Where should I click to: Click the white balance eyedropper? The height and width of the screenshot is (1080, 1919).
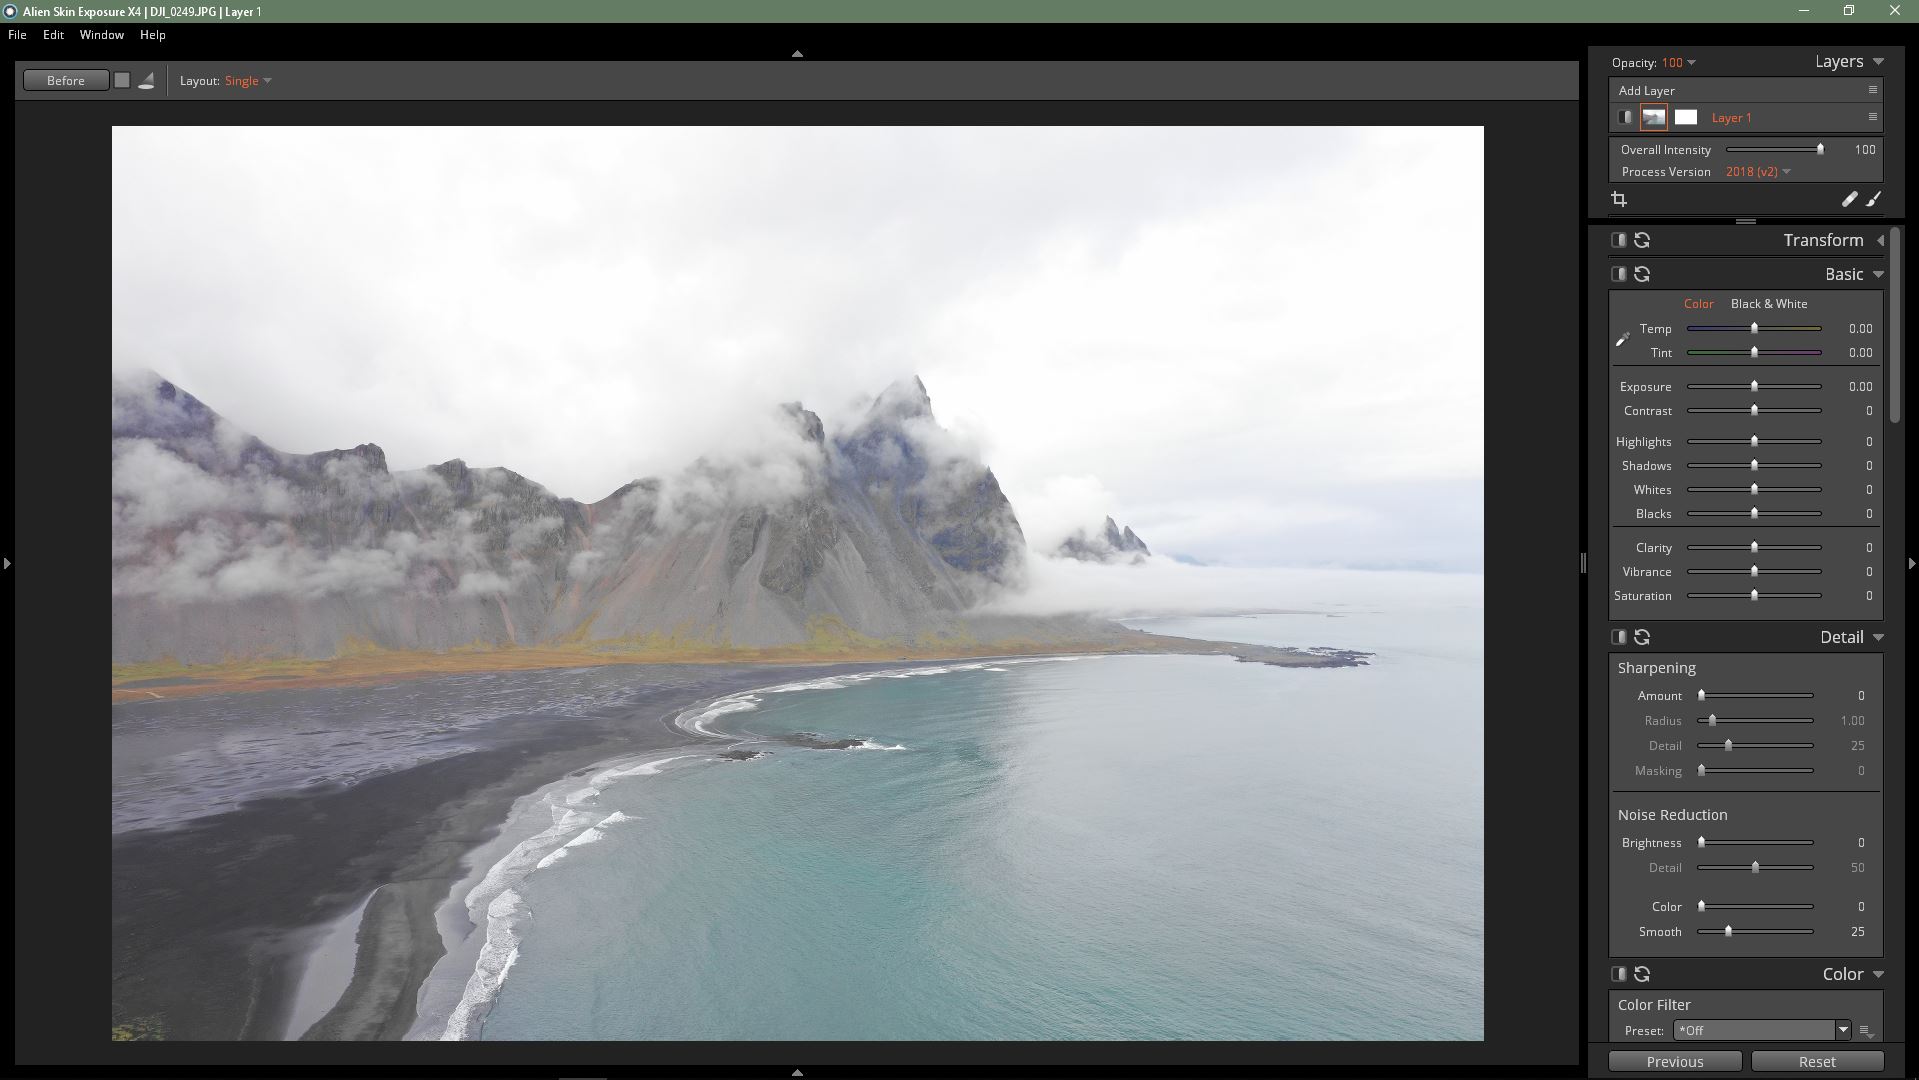tap(1622, 339)
